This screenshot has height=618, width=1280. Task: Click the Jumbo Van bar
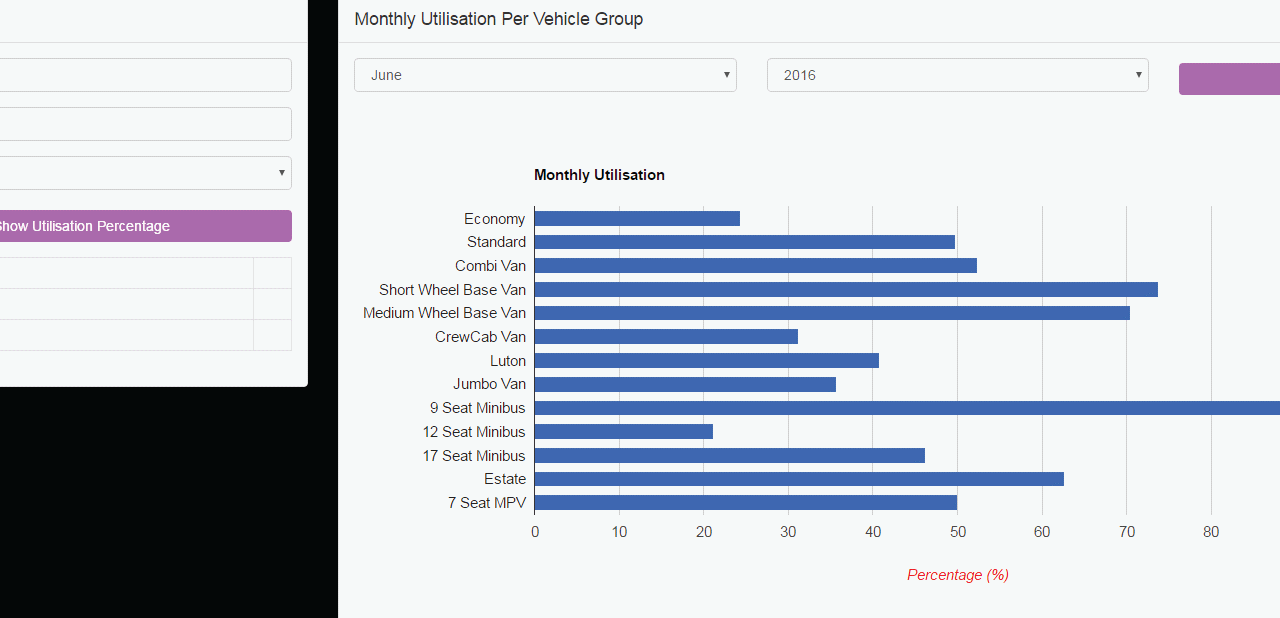685,384
